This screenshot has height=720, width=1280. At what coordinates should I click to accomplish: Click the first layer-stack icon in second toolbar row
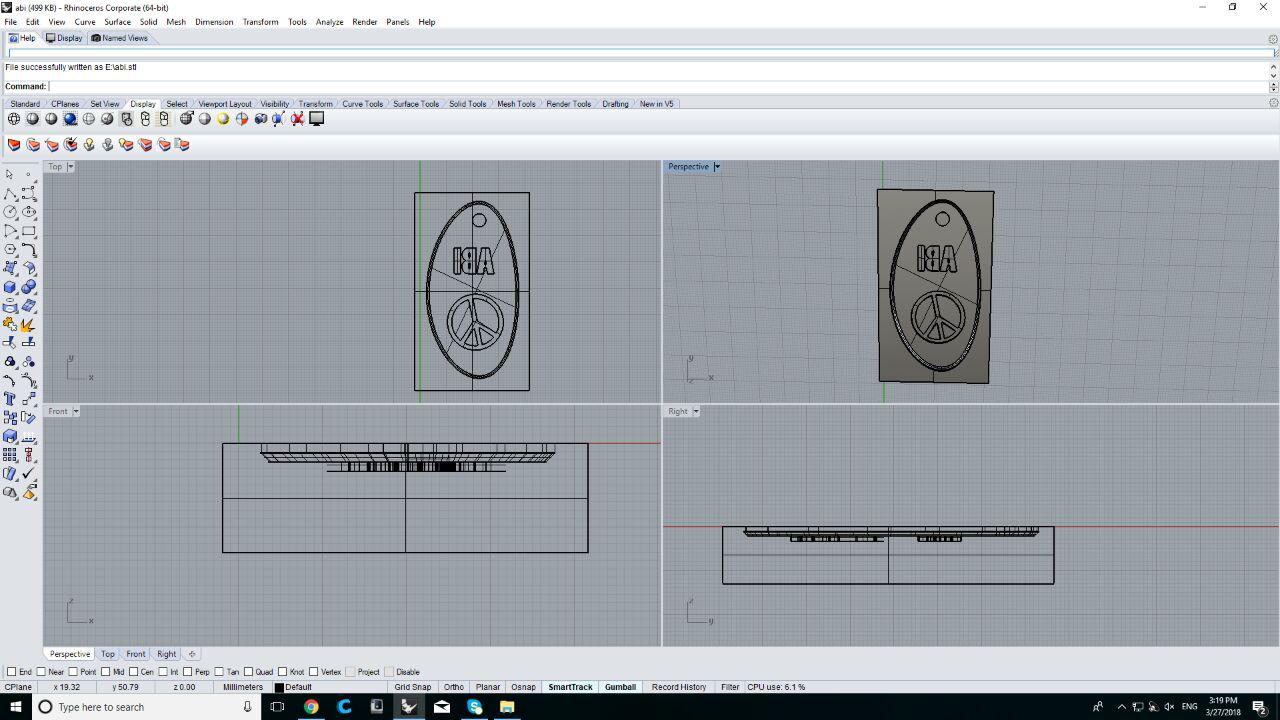(x=14, y=145)
